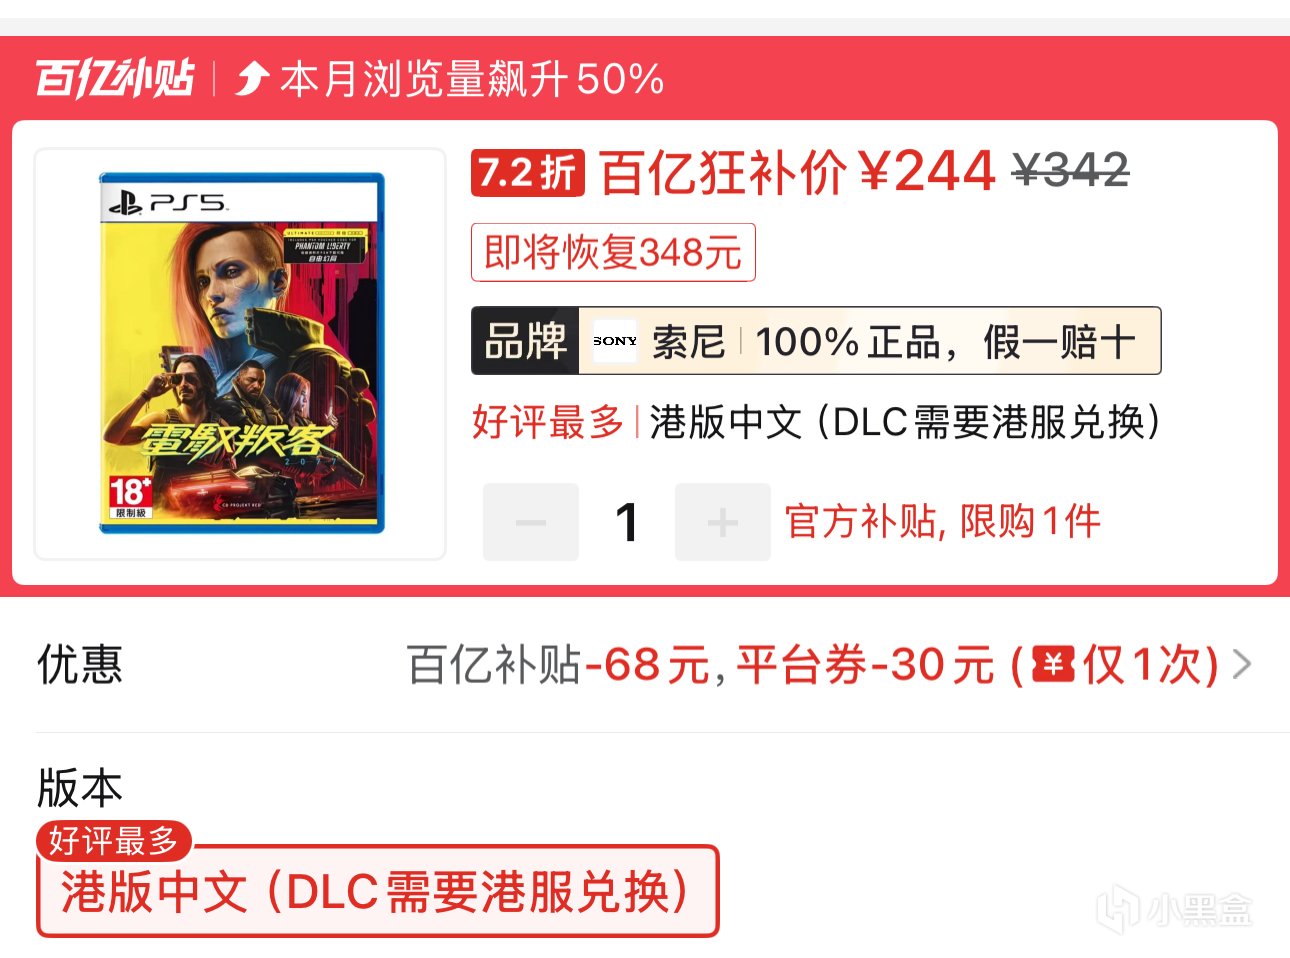Tap the upward trend arrow icon
Image resolution: width=1290 pixels, height=958 pixels.
click(x=252, y=78)
